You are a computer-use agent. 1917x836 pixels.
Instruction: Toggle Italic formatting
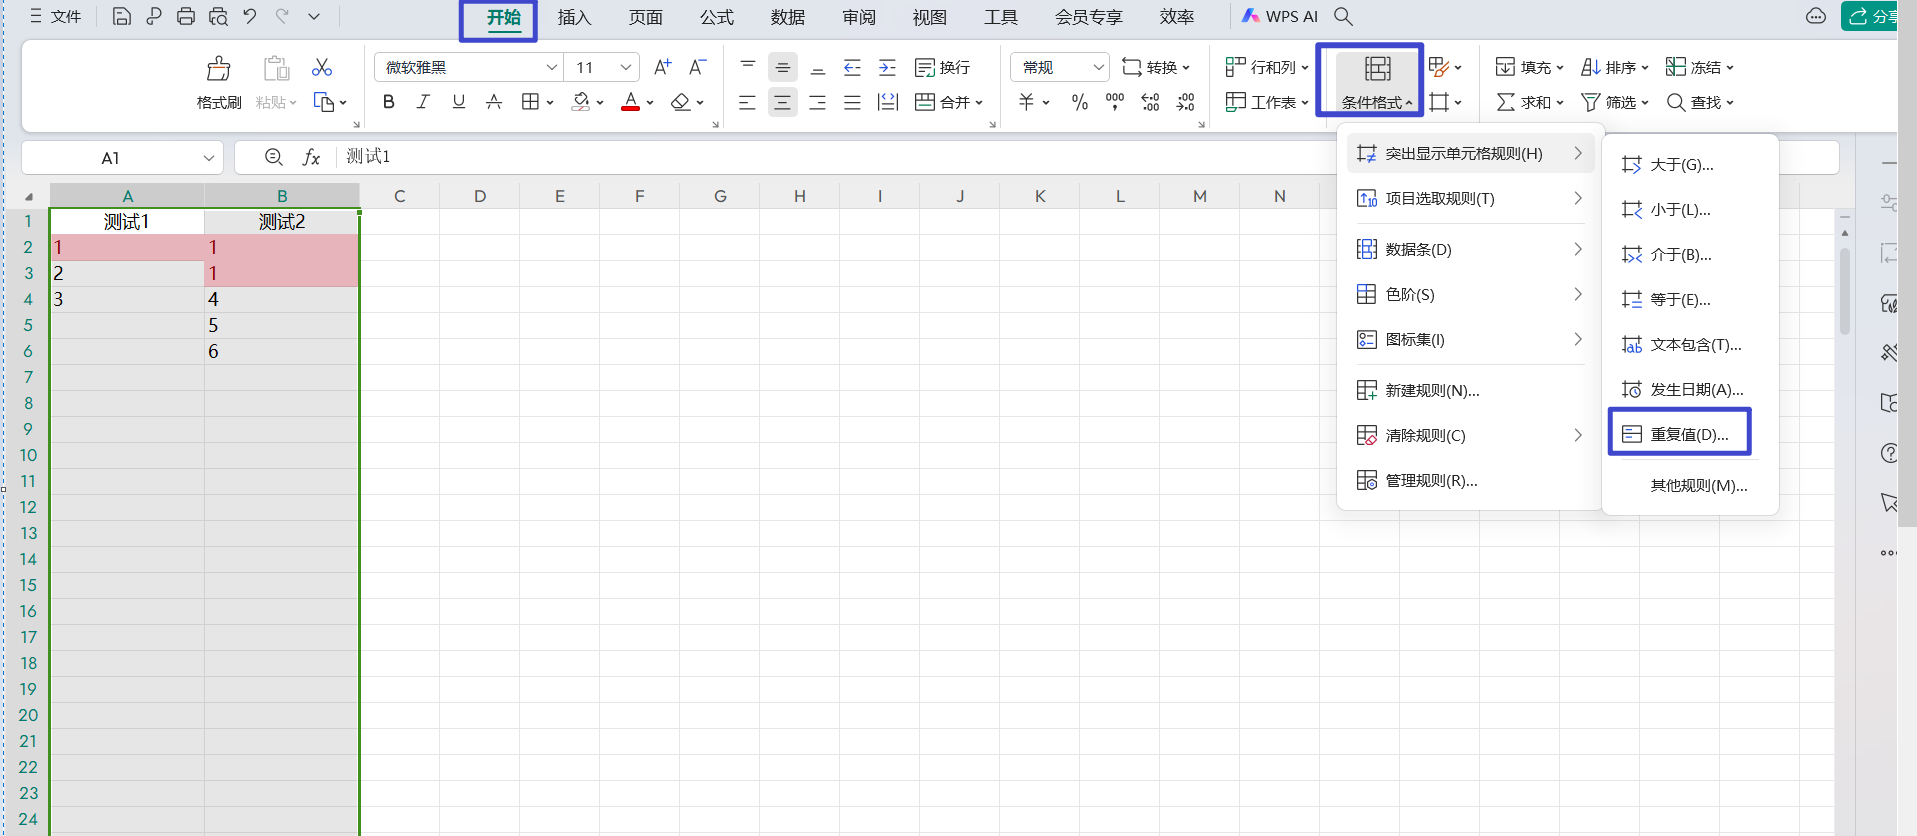coord(424,102)
